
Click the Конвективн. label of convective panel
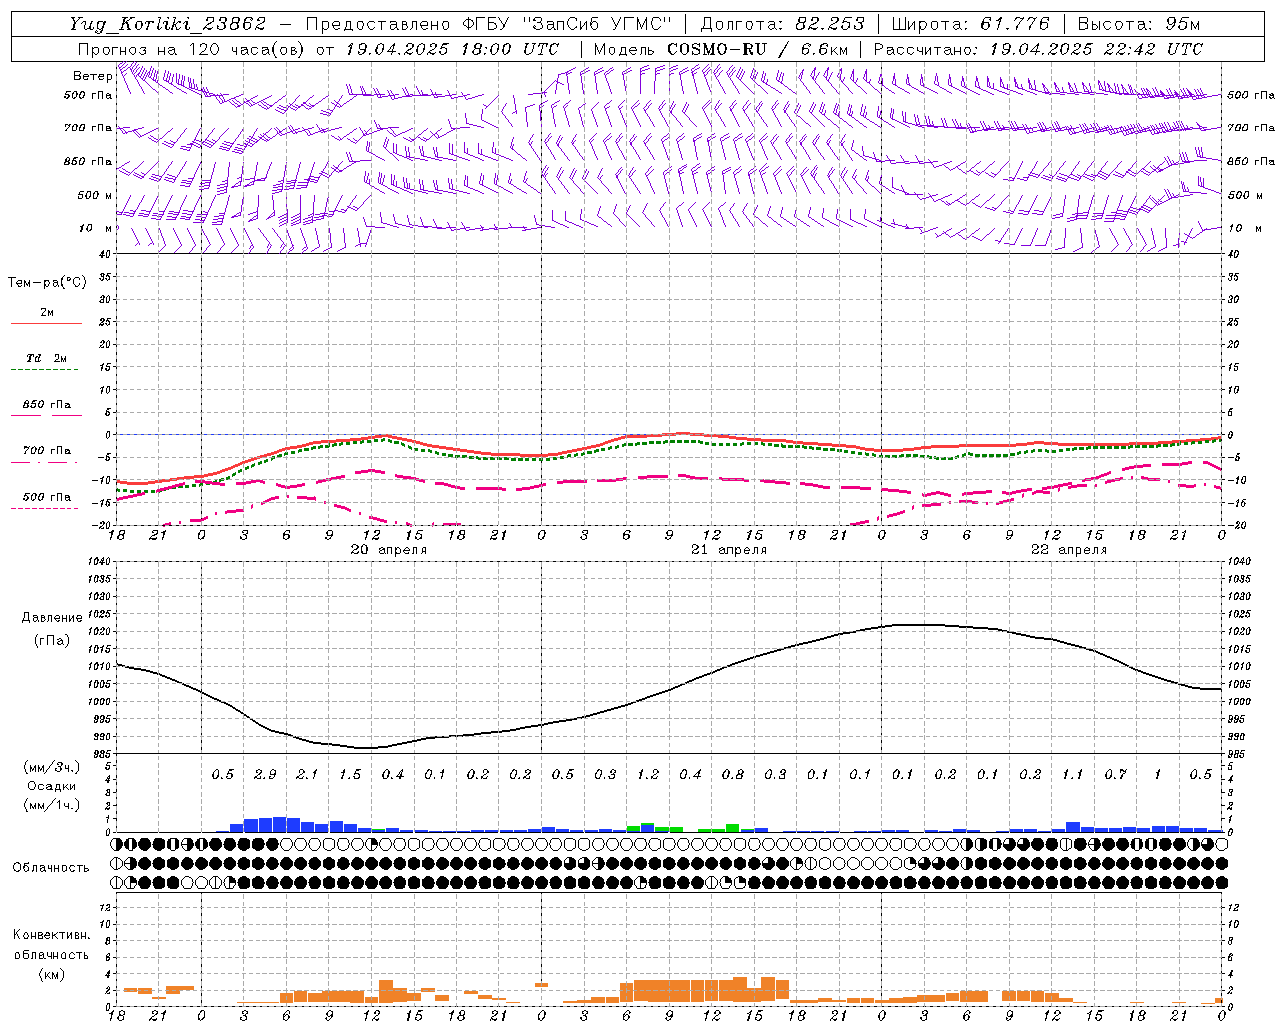51,935
